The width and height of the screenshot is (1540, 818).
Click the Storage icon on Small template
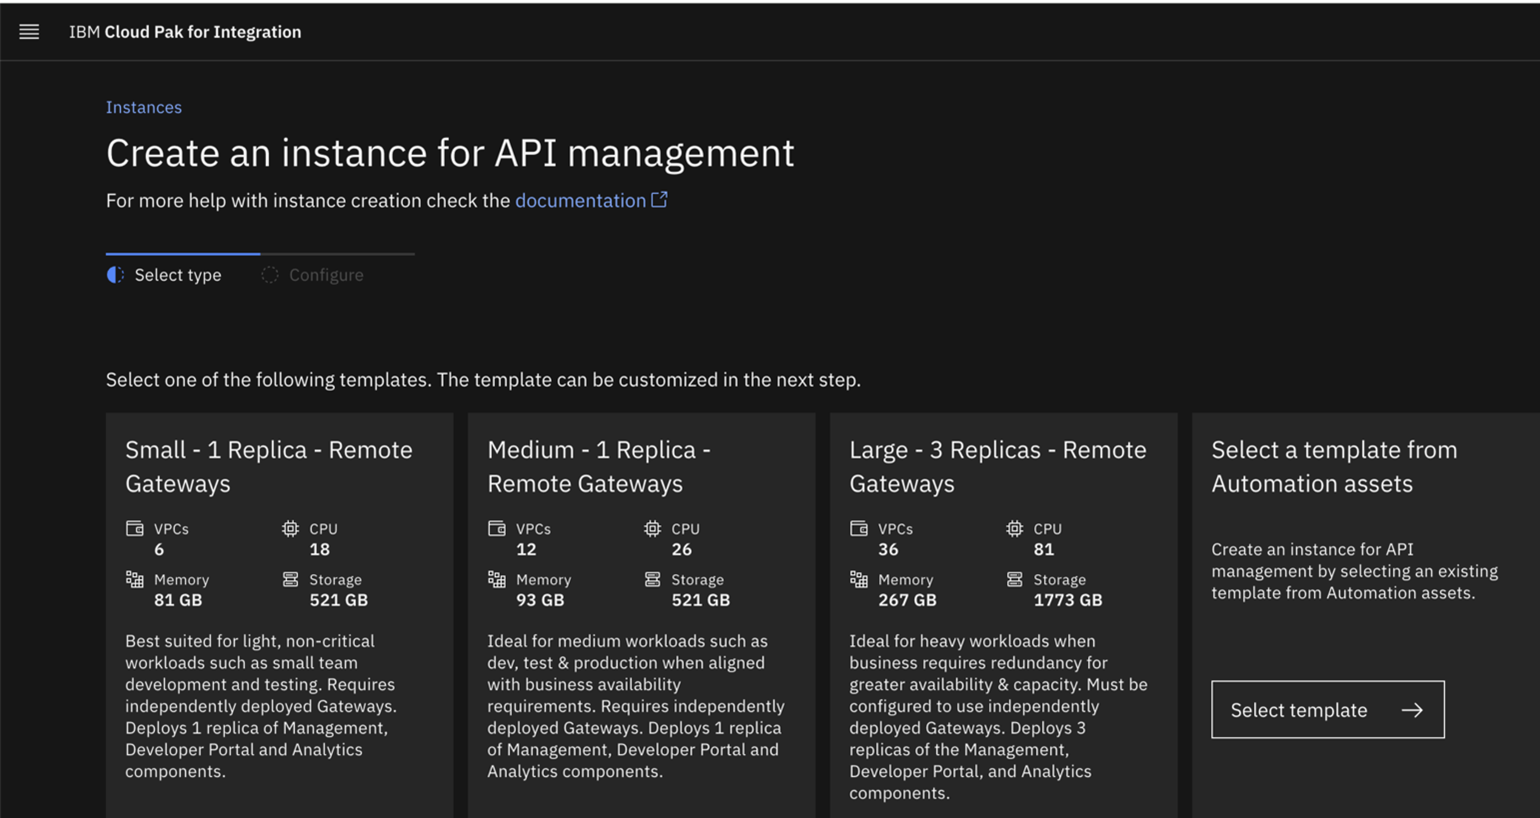pos(290,579)
